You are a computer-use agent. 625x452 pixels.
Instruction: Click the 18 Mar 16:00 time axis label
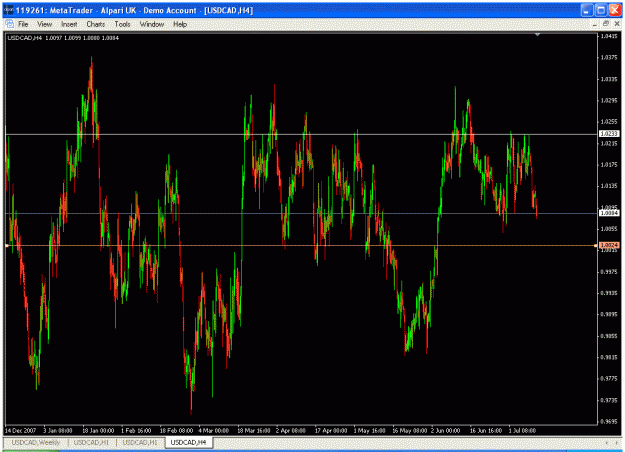[254, 431]
